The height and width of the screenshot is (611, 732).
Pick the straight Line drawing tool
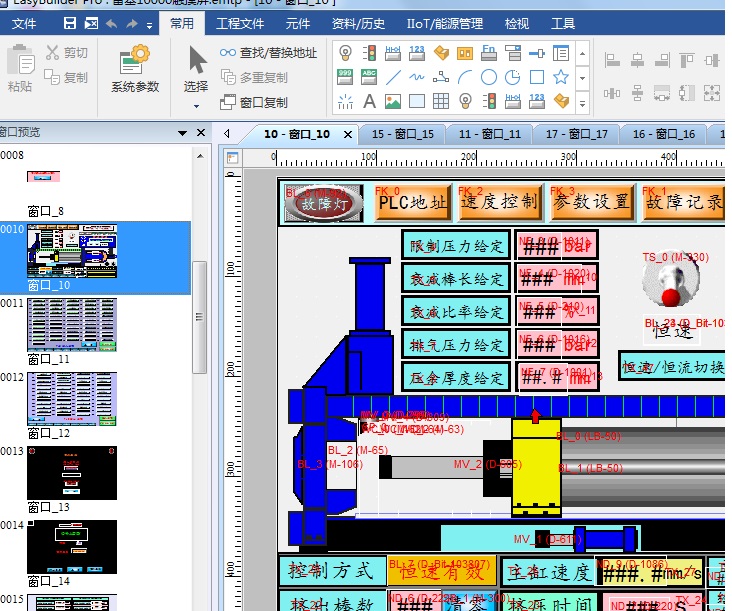point(393,77)
